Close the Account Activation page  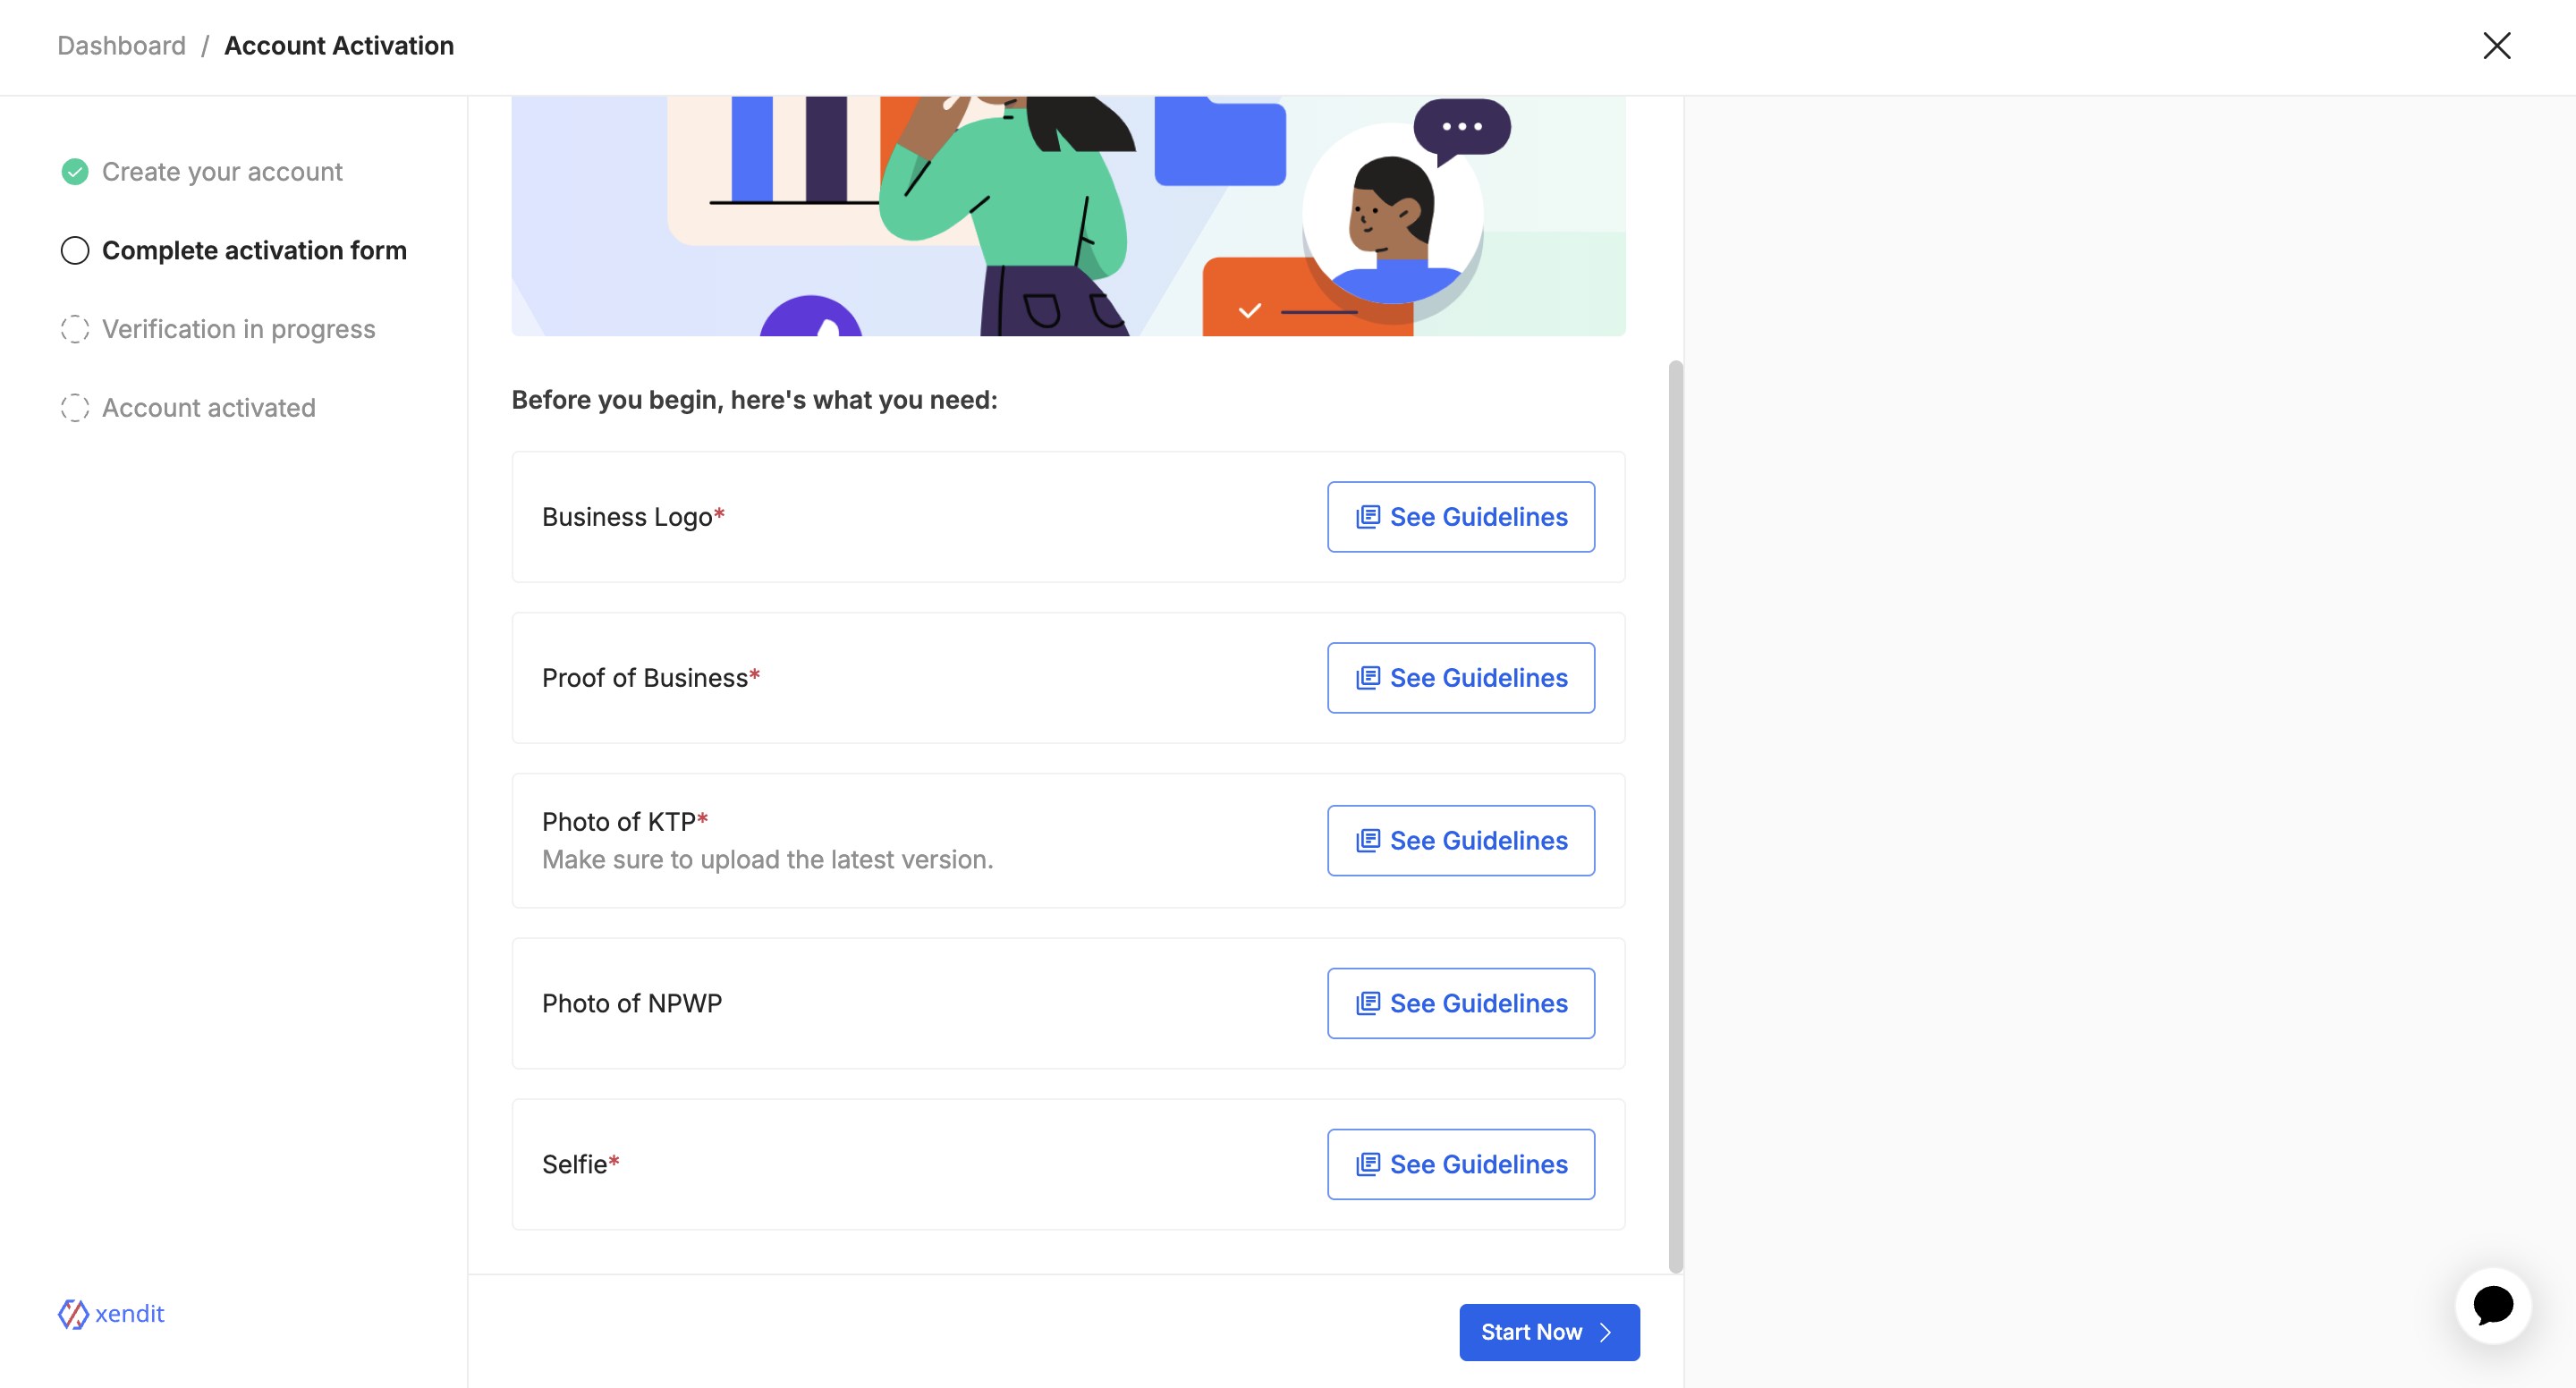pos(2496,46)
